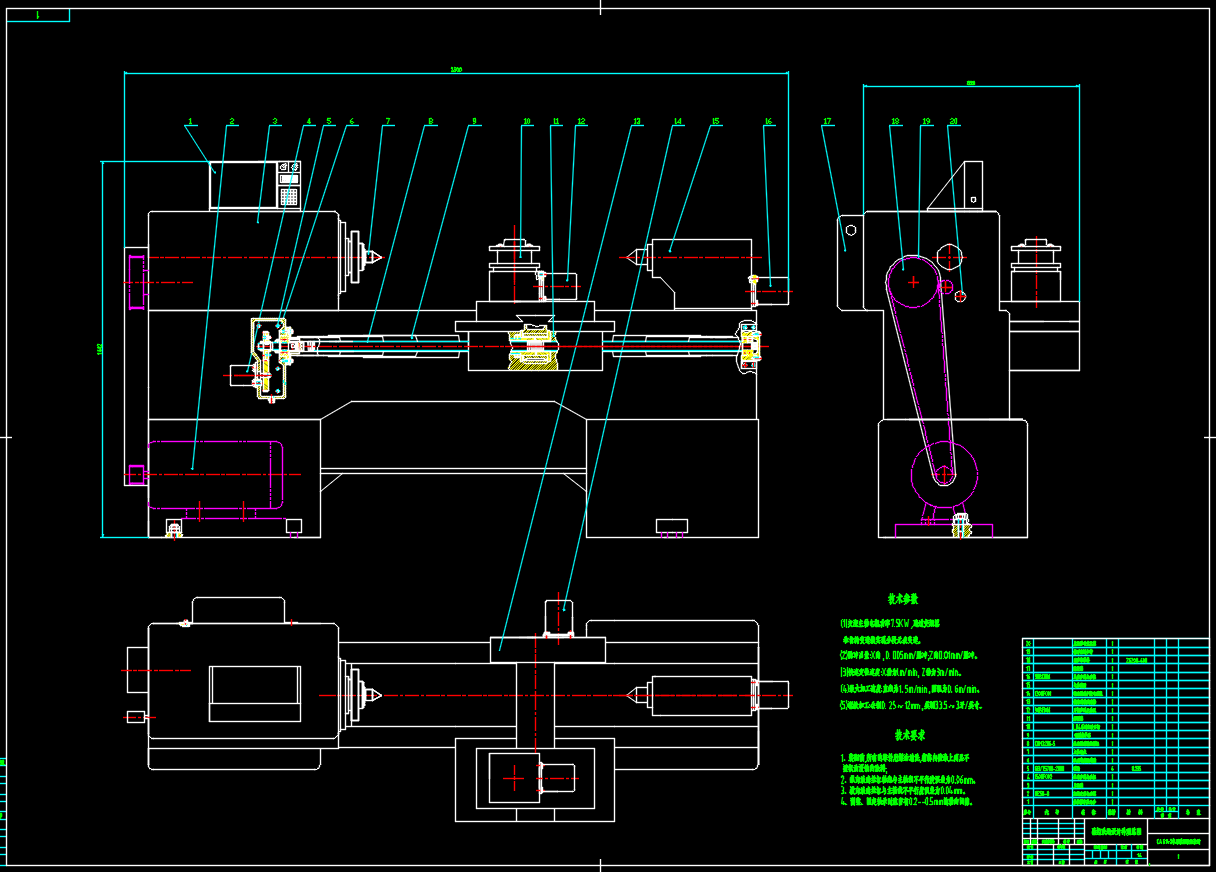Select requirement line 4 with 0.2--0.5mm
Viewport: 1216px width, 872px height.
[x=906, y=801]
